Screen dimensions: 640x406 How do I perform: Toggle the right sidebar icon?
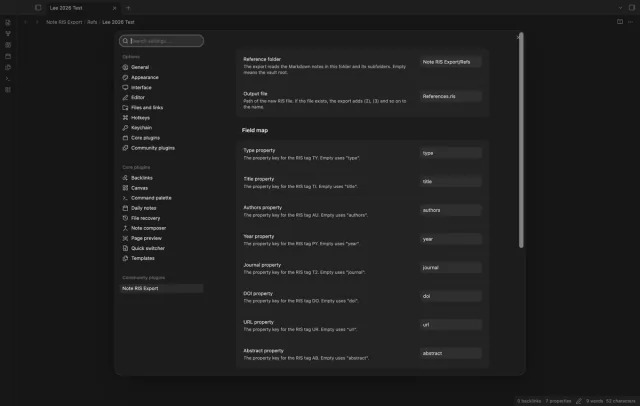tap(632, 7)
